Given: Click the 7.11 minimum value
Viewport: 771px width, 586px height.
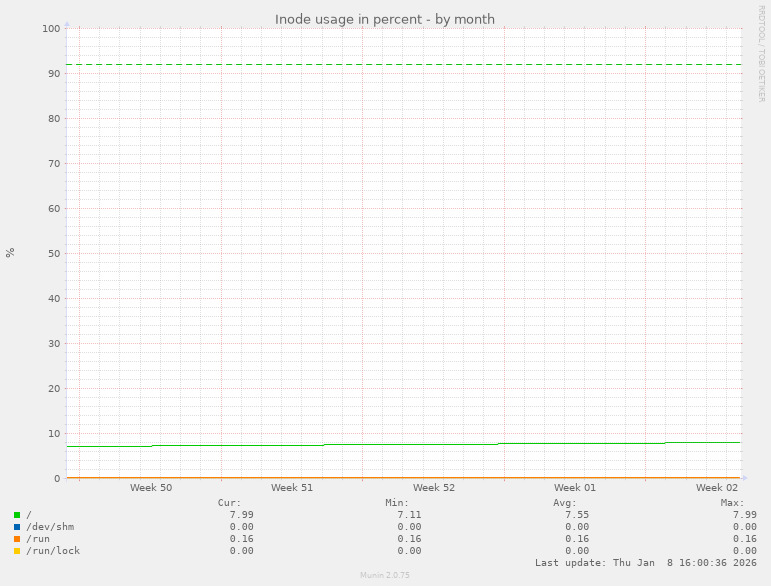Looking at the screenshot, I should [x=409, y=515].
